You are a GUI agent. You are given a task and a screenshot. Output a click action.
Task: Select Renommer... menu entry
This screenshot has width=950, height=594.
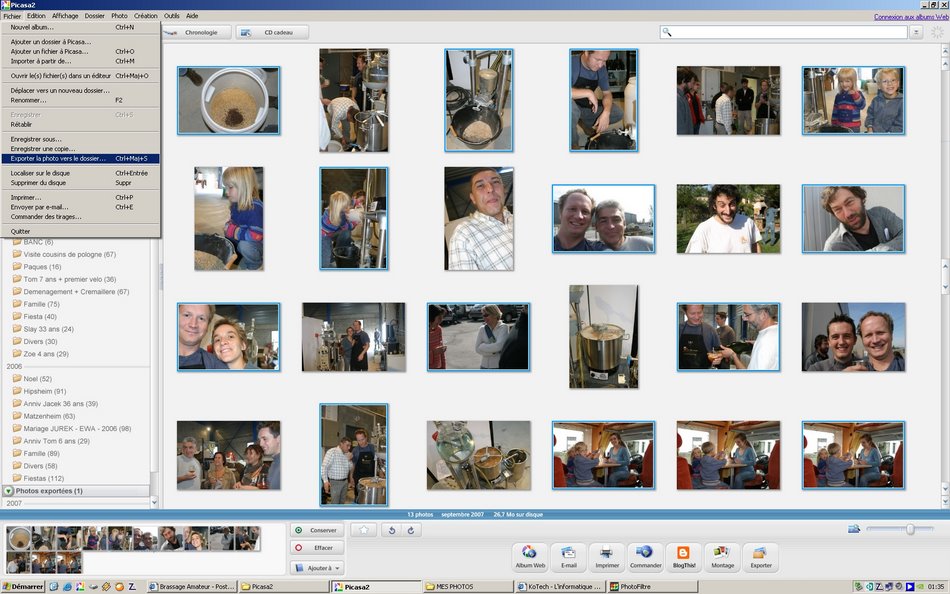(80, 100)
